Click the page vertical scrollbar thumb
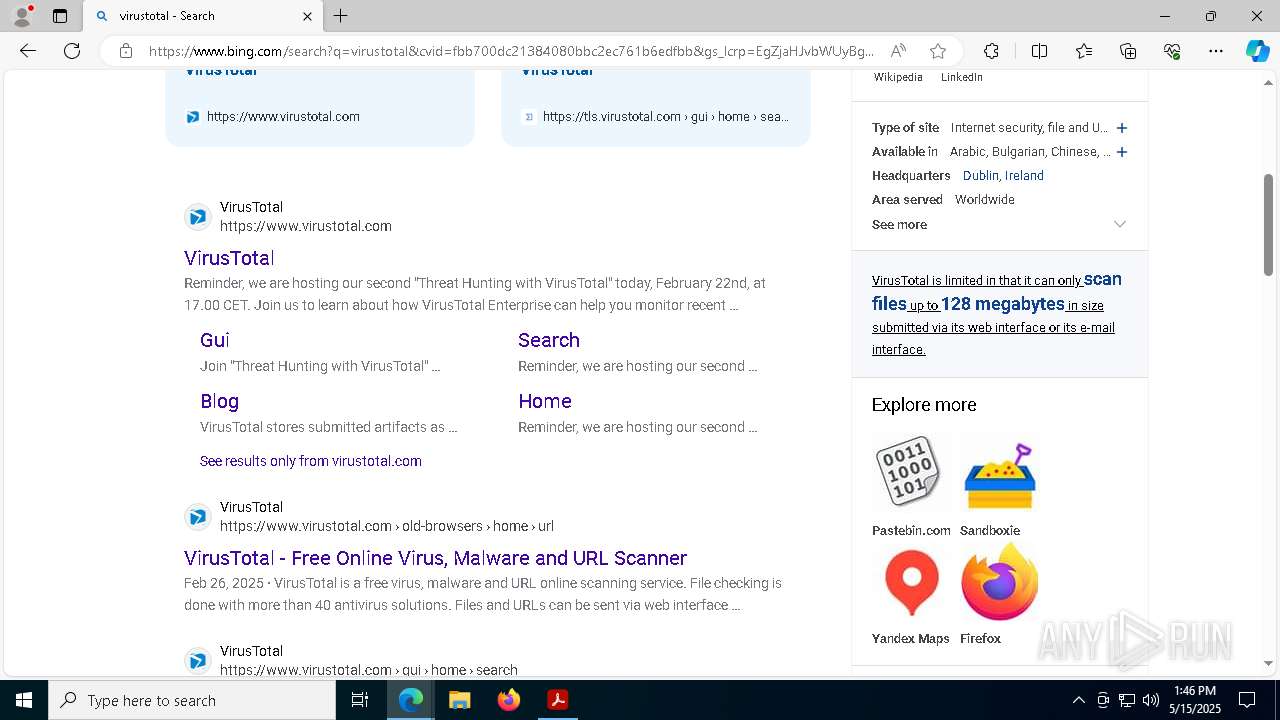1280x720 pixels. point(1268,225)
